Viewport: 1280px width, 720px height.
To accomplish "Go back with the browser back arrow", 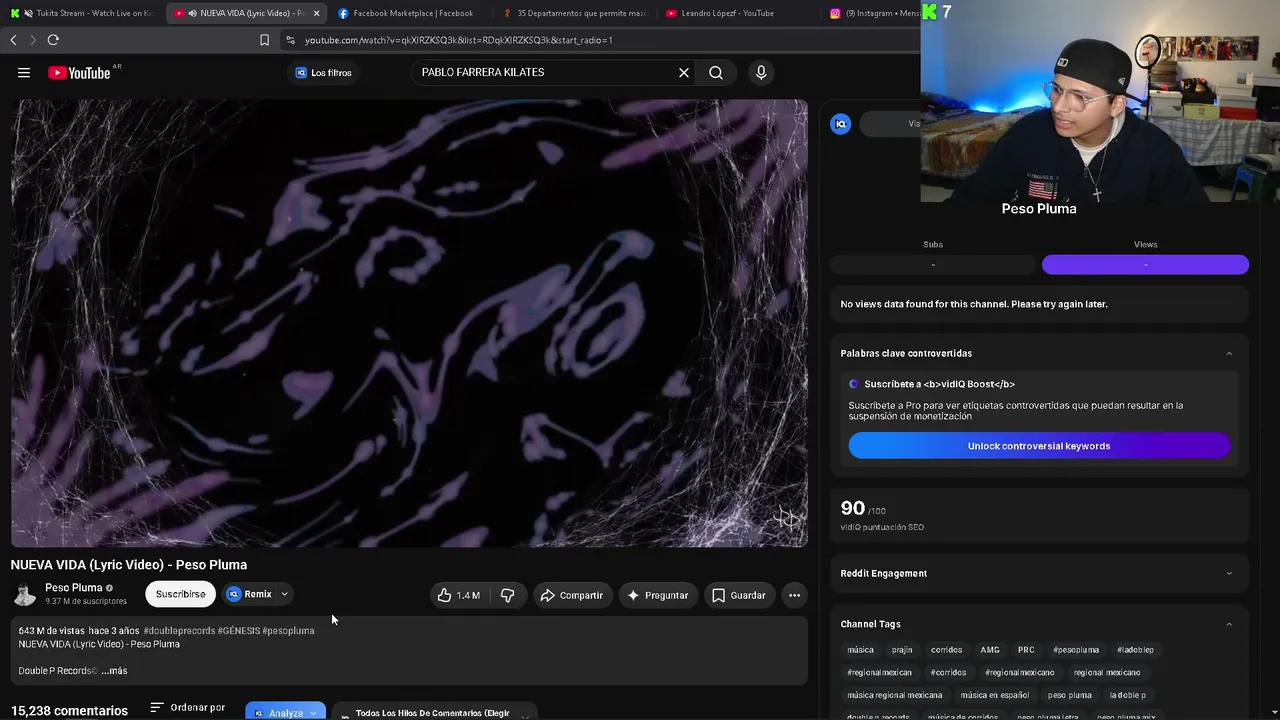I will coord(13,40).
